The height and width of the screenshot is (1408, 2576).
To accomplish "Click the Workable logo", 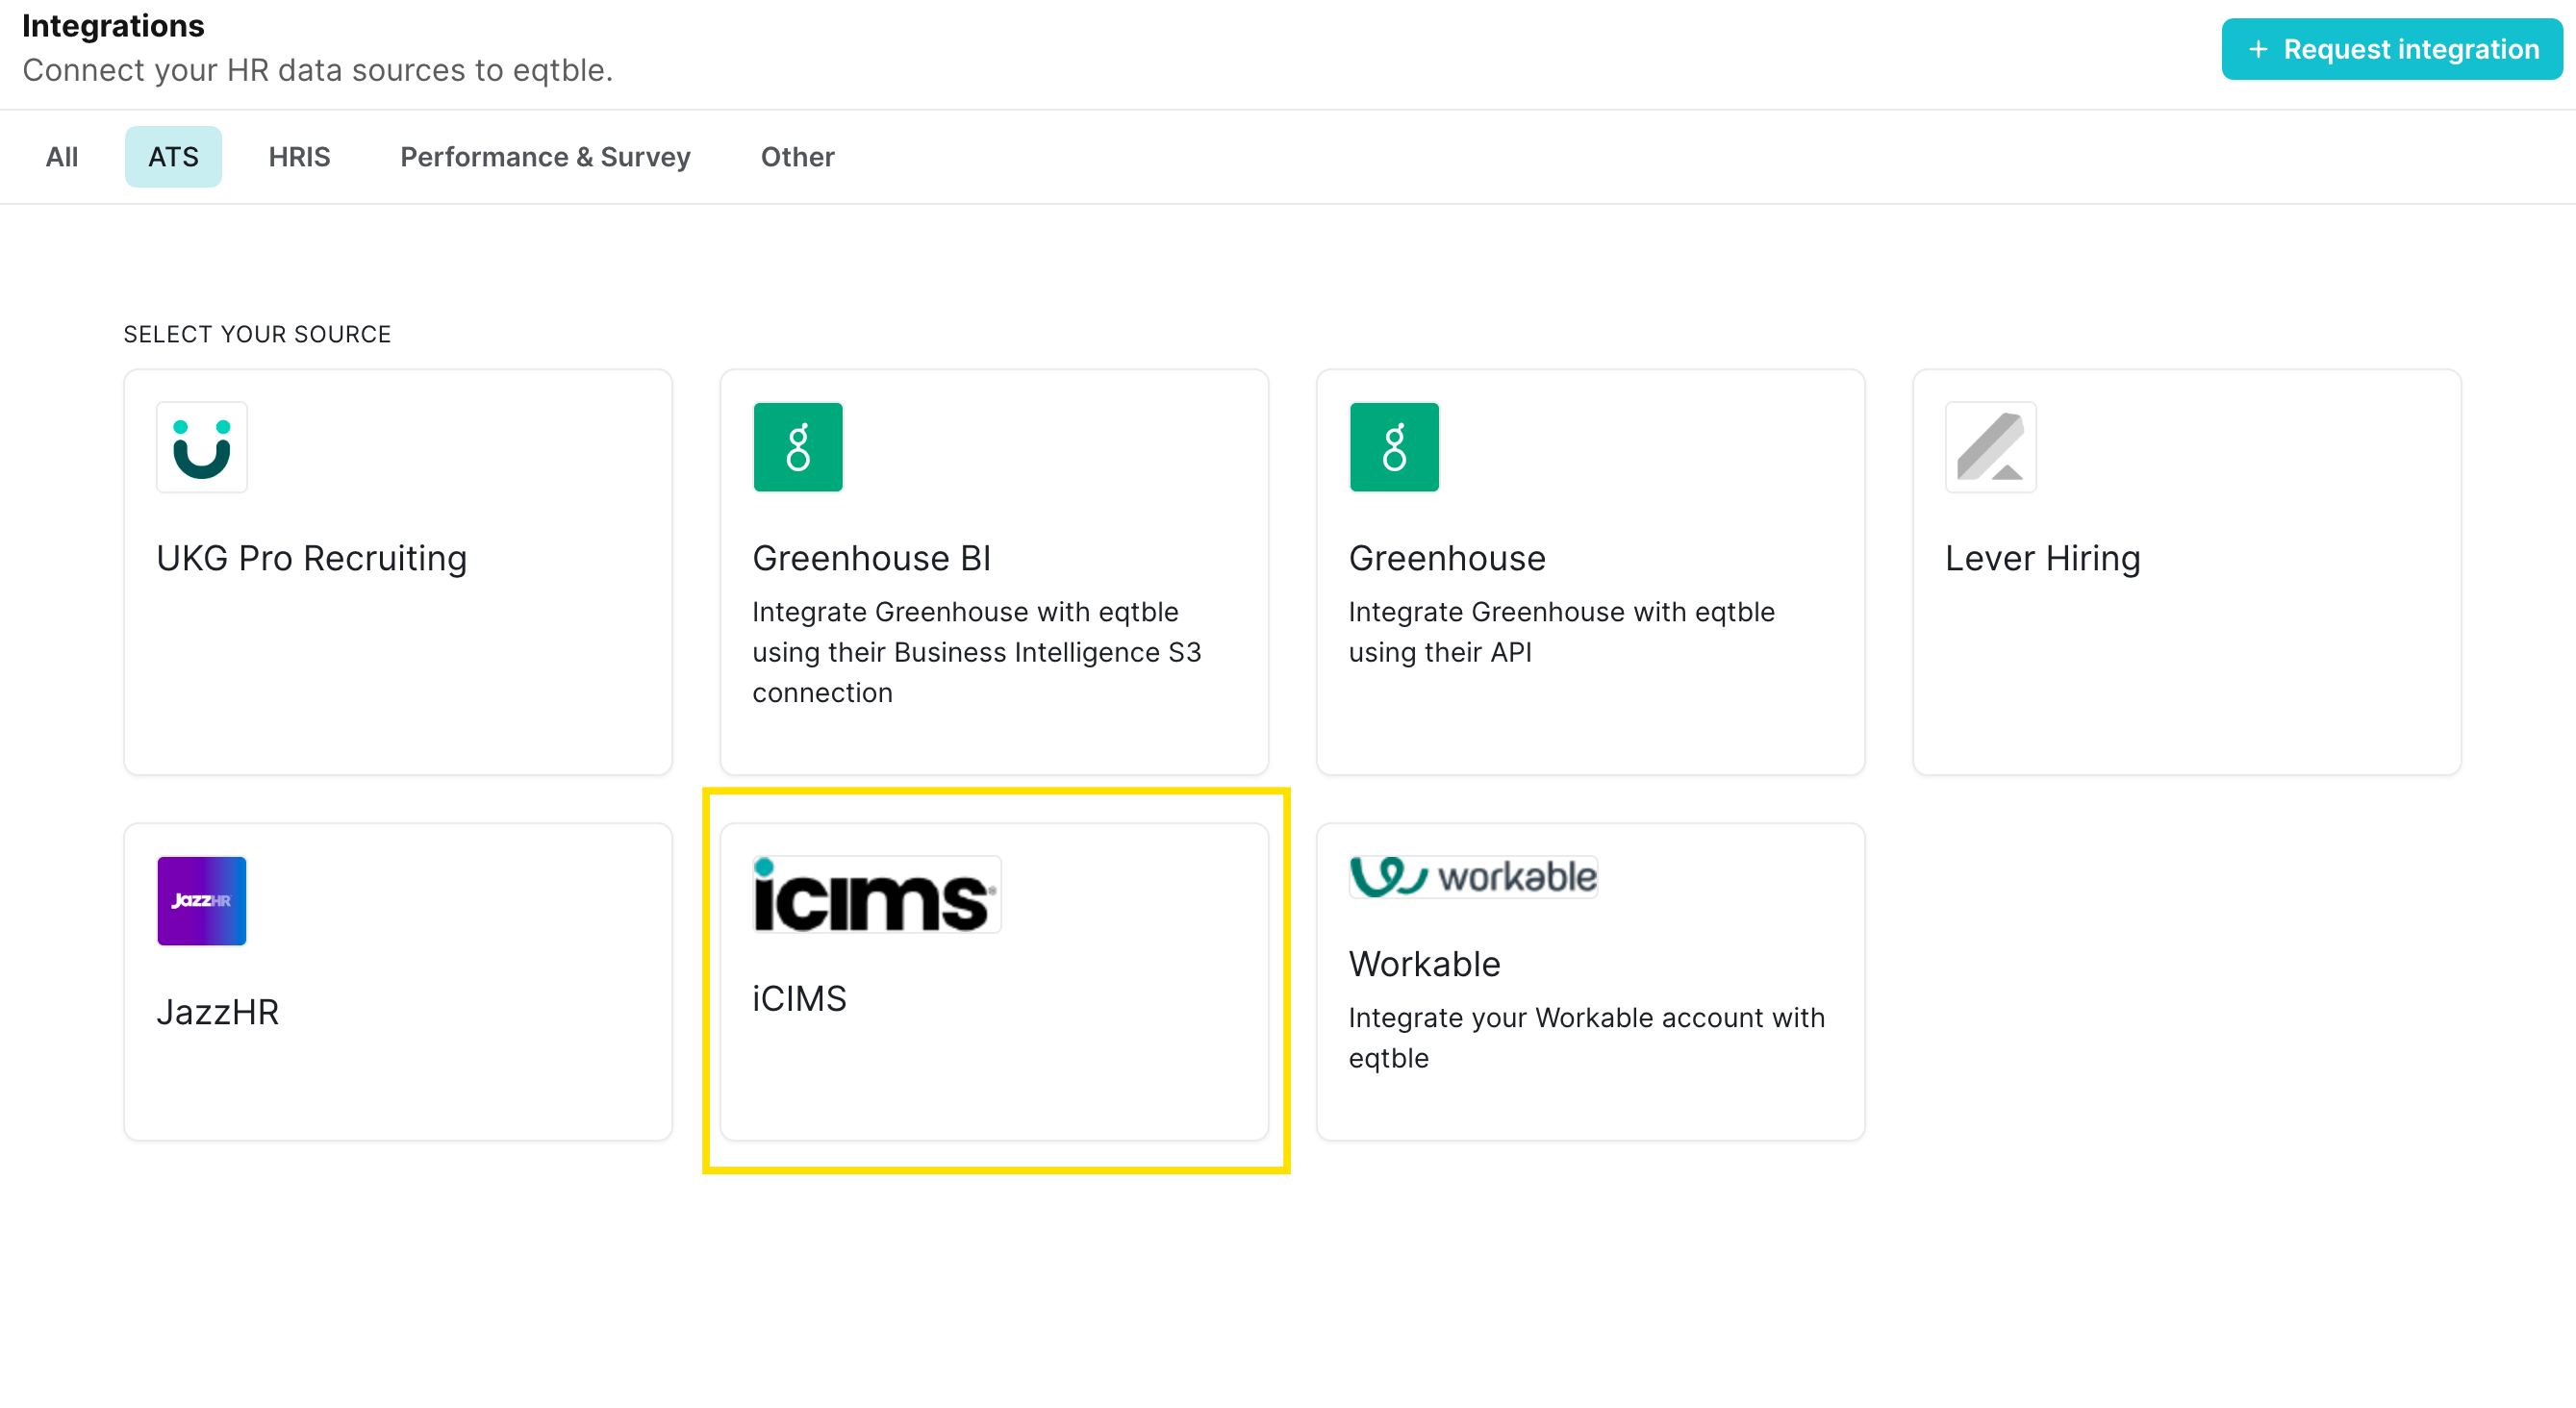I will (1471, 876).
